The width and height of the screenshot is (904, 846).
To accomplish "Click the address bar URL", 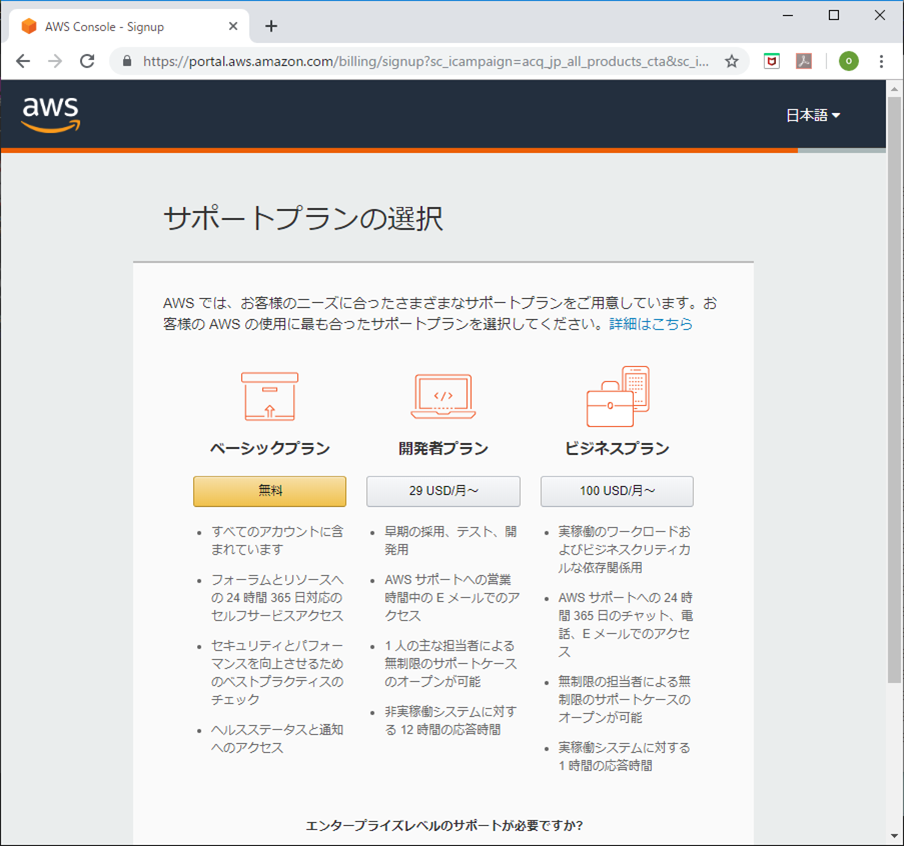I will pos(425,61).
